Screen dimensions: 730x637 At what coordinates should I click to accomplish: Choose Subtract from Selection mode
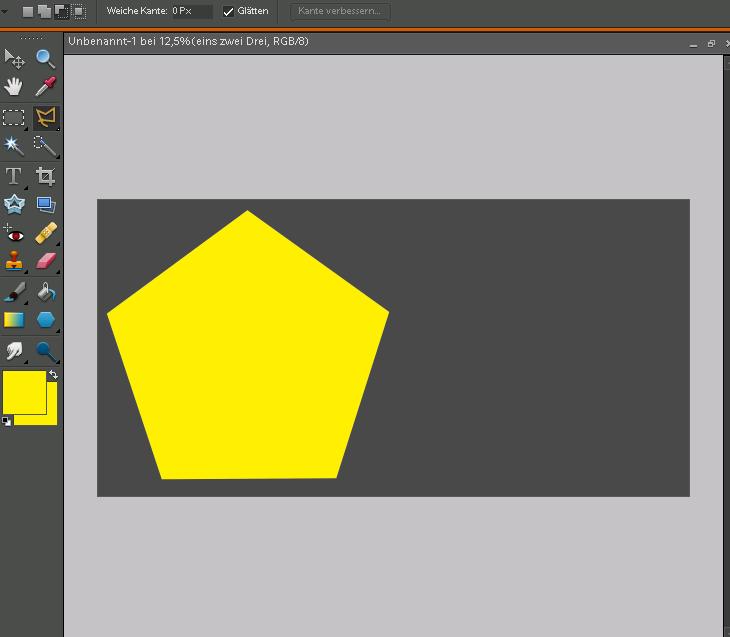(61, 11)
